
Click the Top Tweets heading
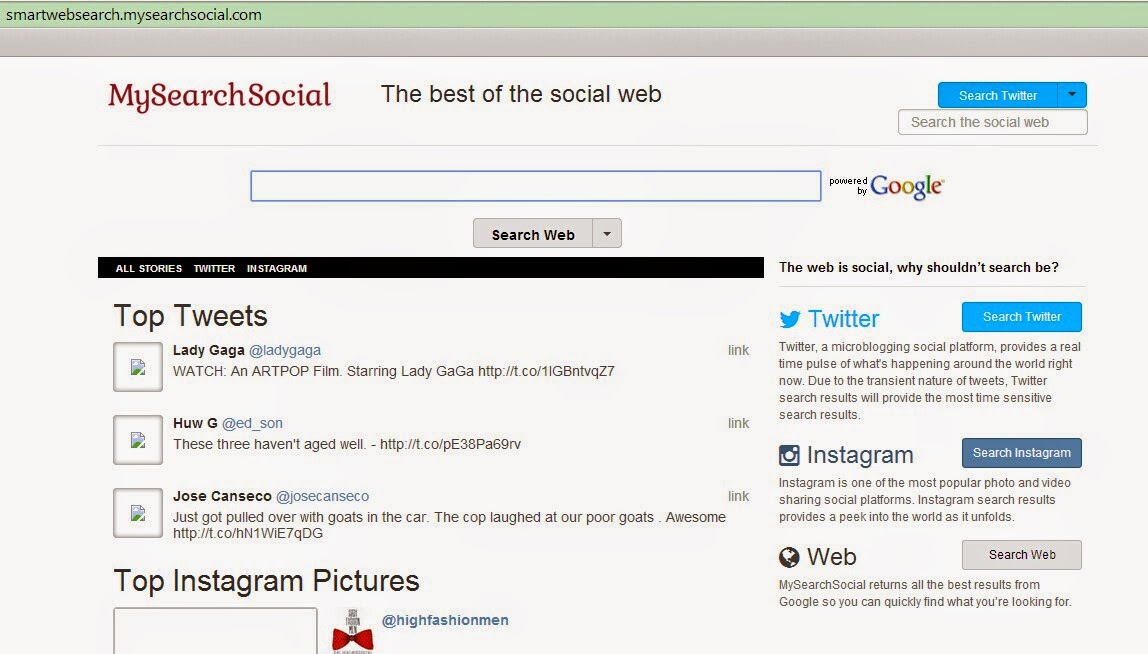tap(190, 316)
